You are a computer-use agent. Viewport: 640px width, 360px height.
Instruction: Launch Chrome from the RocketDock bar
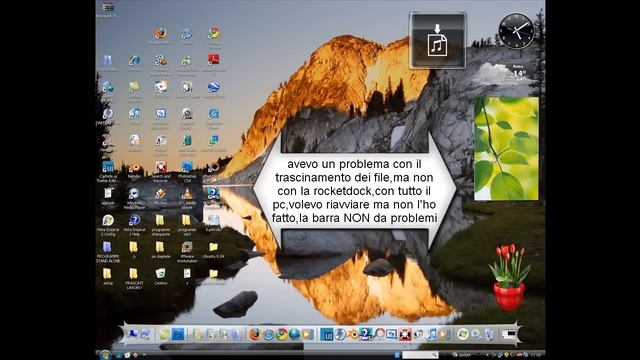(281, 334)
